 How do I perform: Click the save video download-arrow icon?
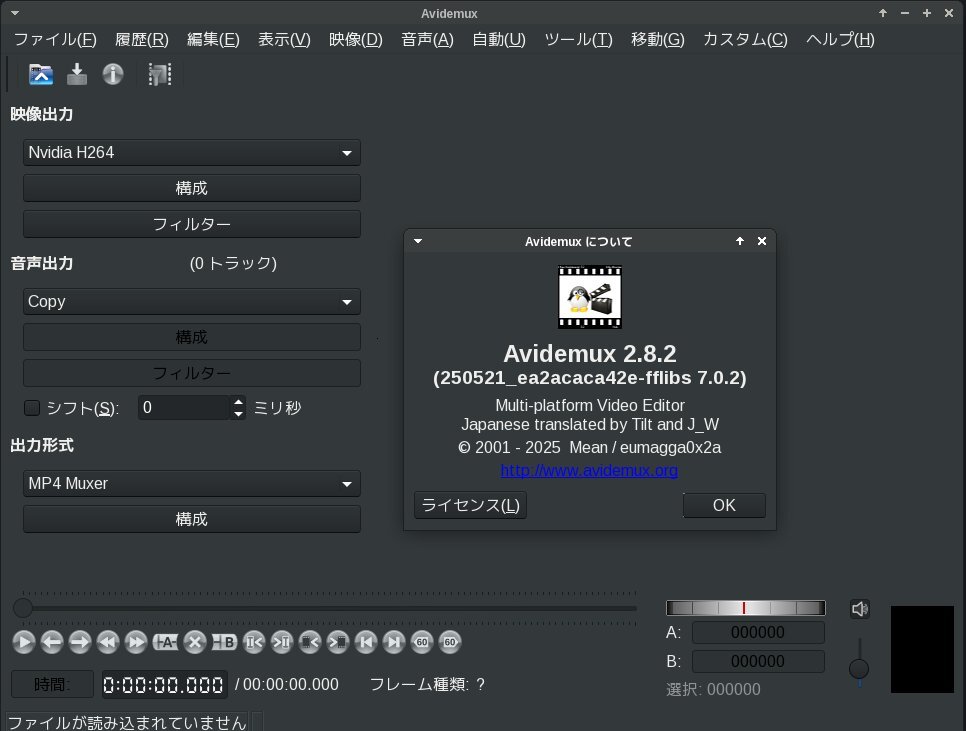coord(77,75)
